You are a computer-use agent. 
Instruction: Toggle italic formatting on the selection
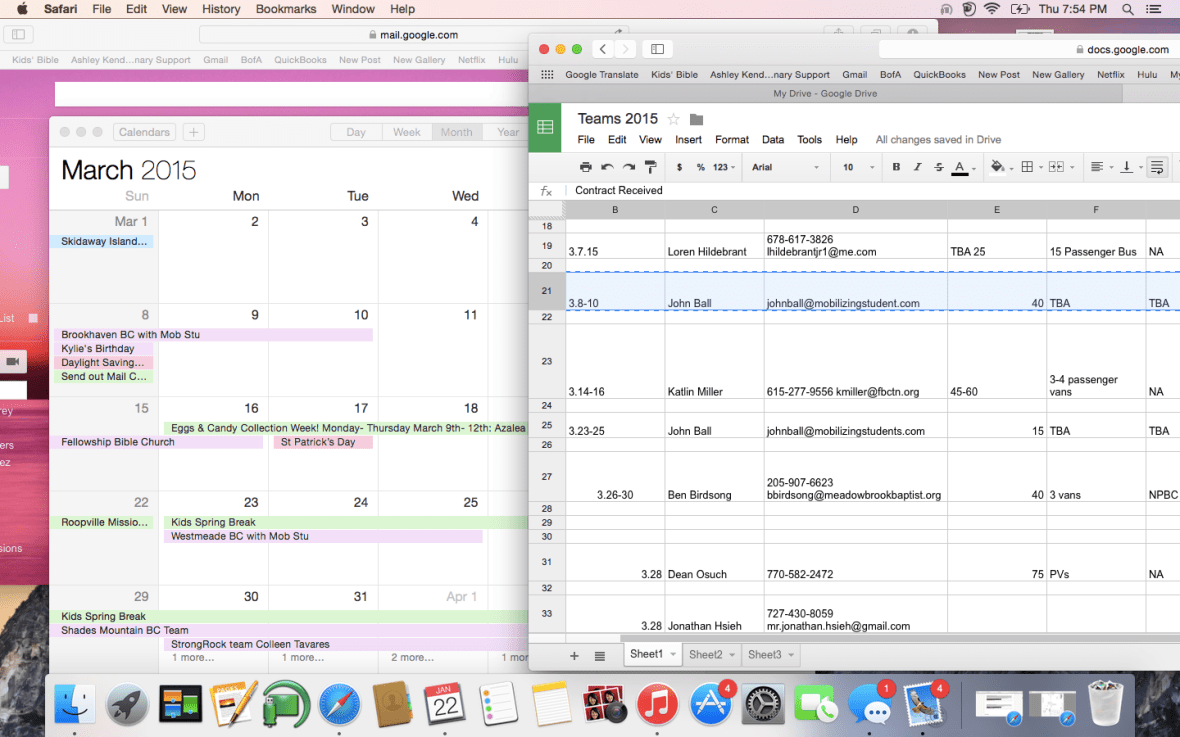pyautogui.click(x=917, y=167)
